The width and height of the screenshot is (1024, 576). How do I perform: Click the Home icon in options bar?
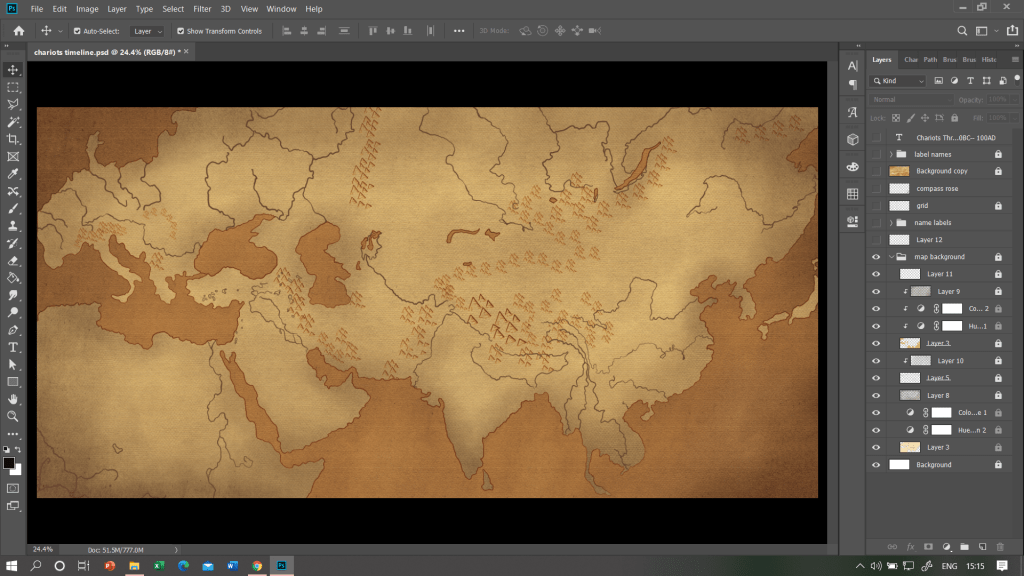point(18,31)
